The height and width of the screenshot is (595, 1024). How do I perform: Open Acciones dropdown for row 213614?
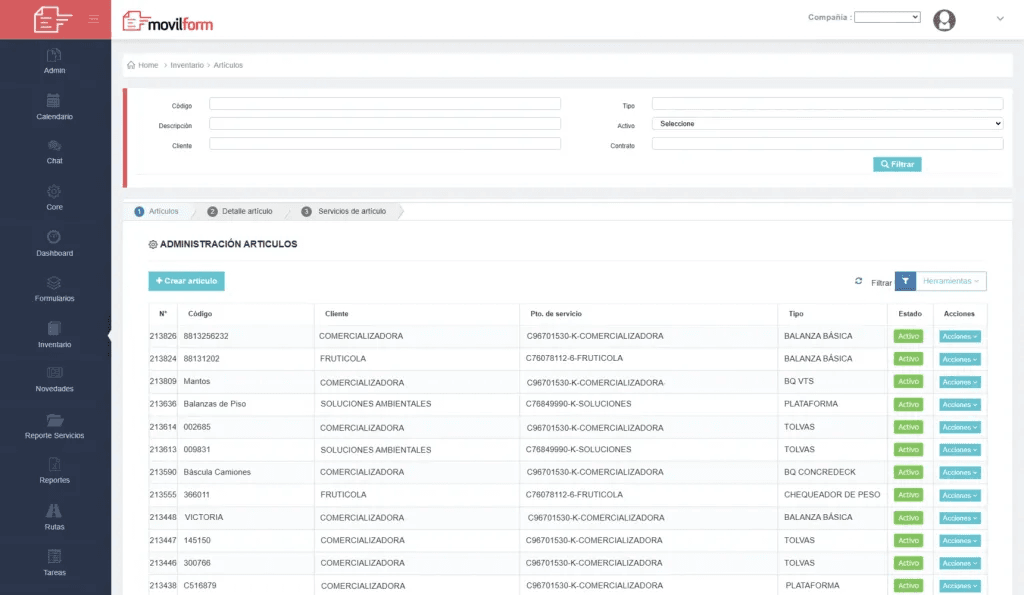coord(959,427)
